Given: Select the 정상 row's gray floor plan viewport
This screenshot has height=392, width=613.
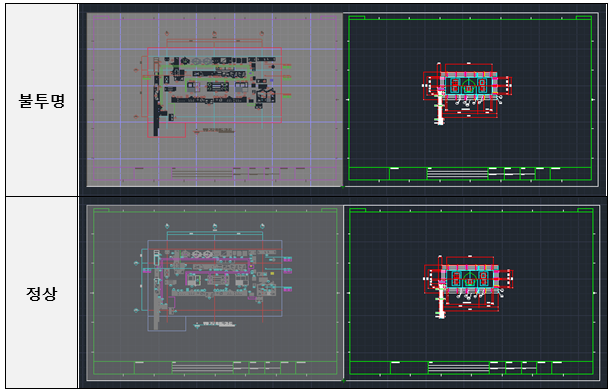Looking at the screenshot, I should pos(214,293).
